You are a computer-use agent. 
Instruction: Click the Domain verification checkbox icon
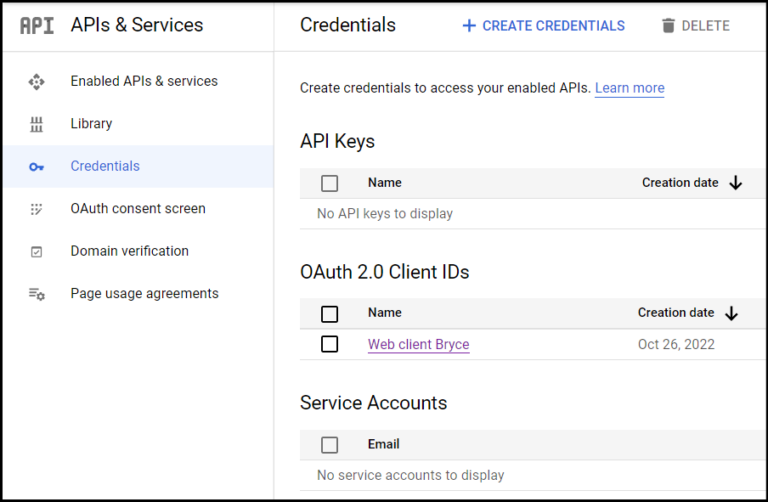(x=37, y=252)
